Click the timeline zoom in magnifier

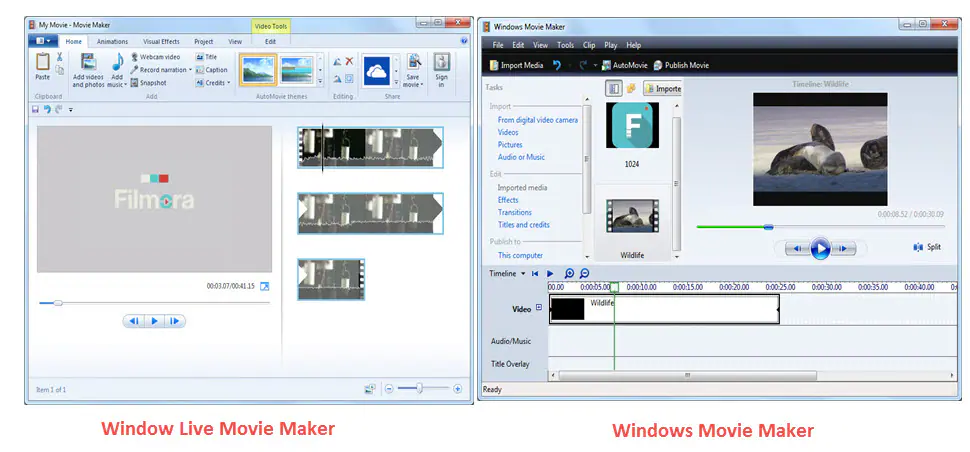(569, 273)
